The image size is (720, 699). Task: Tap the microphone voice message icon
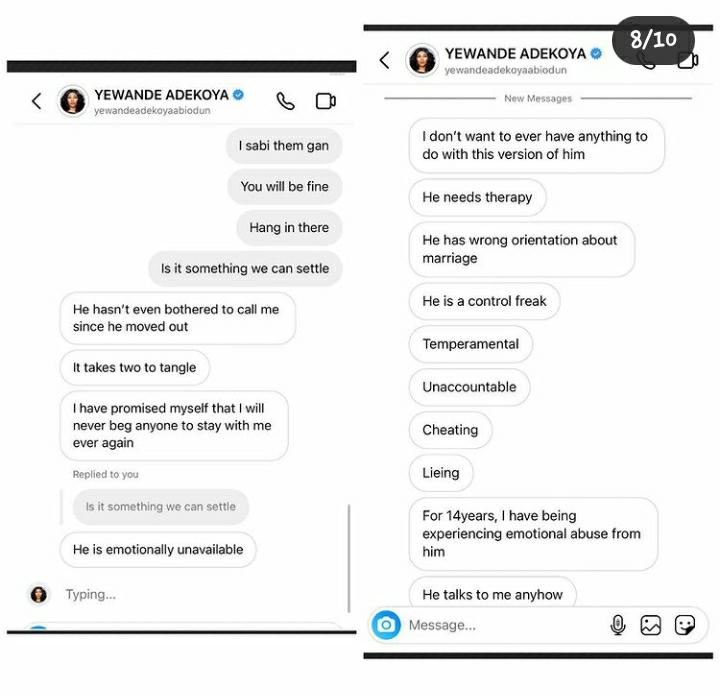pos(618,625)
